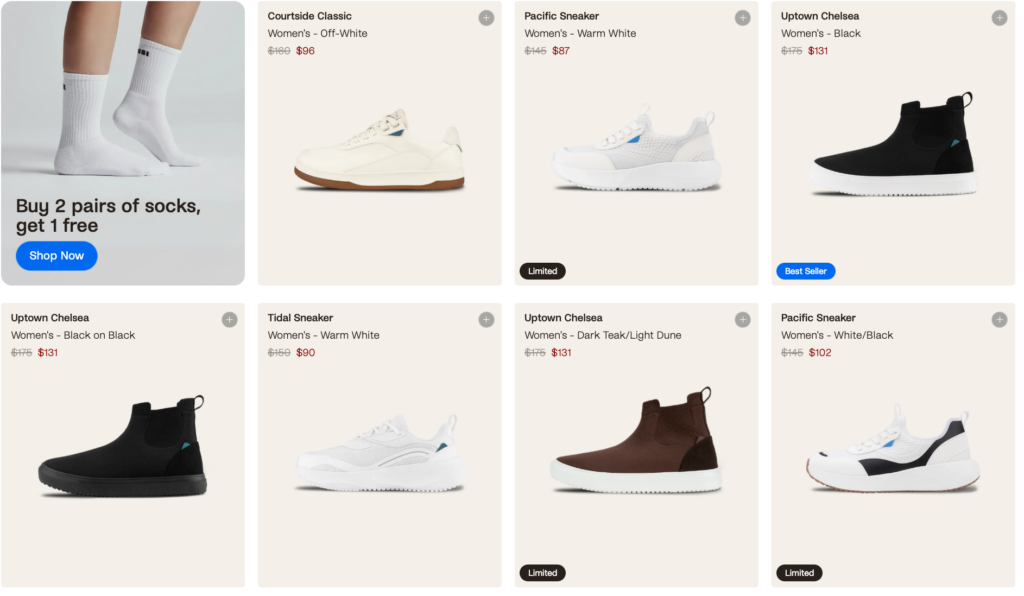Image resolution: width=1024 pixels, height=596 pixels.
Task: Click Limited badge on Dark Teak Chelsea
Action: 542,573
